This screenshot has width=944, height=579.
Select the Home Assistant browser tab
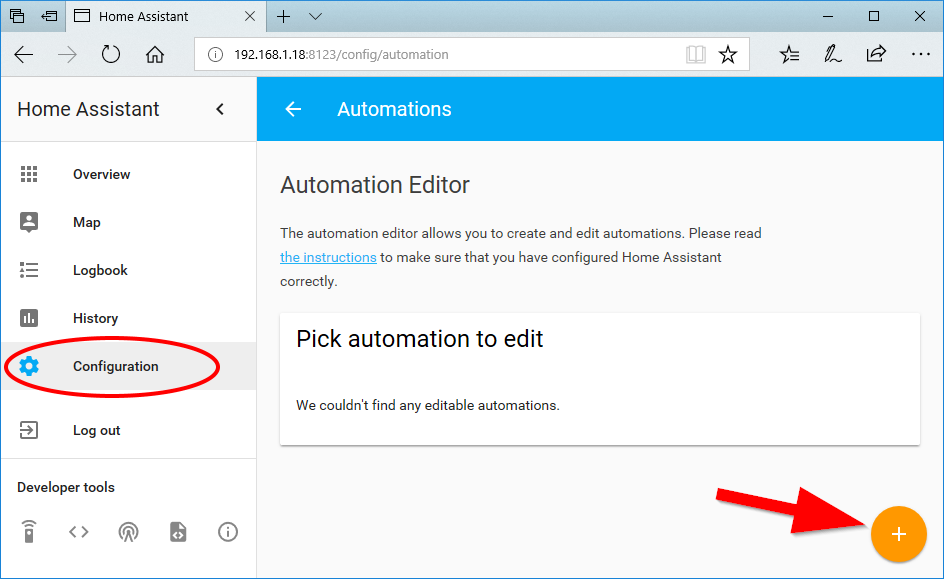tap(164, 16)
